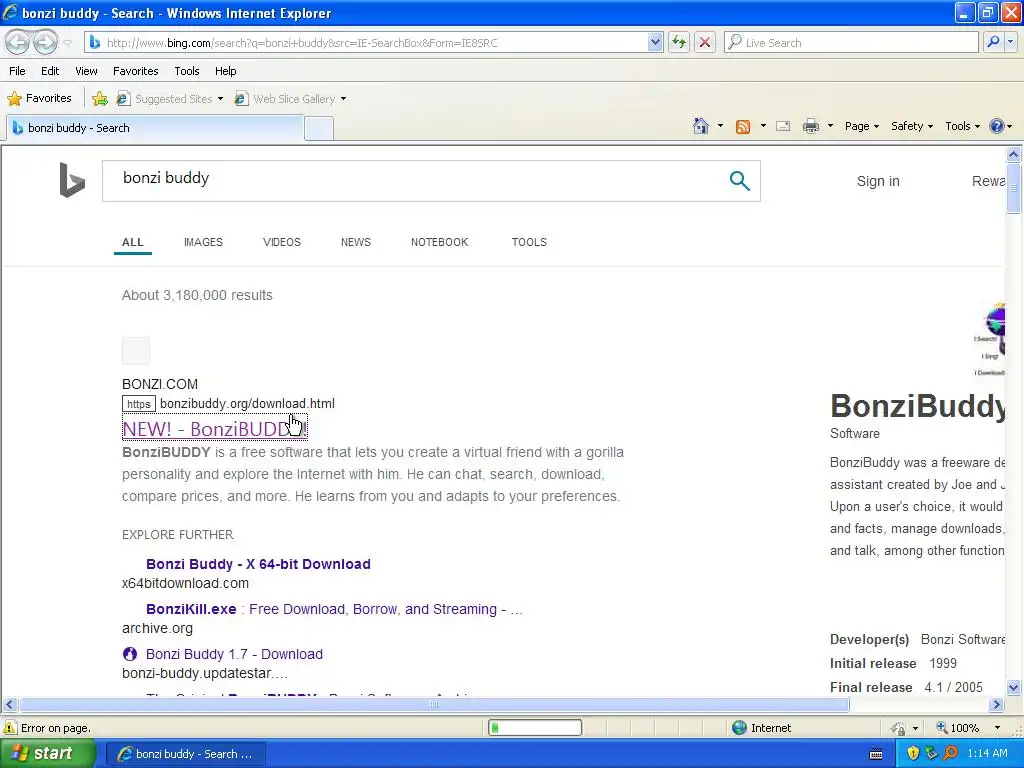Select the ALL results tab
This screenshot has width=1024, height=768.
[x=133, y=242]
